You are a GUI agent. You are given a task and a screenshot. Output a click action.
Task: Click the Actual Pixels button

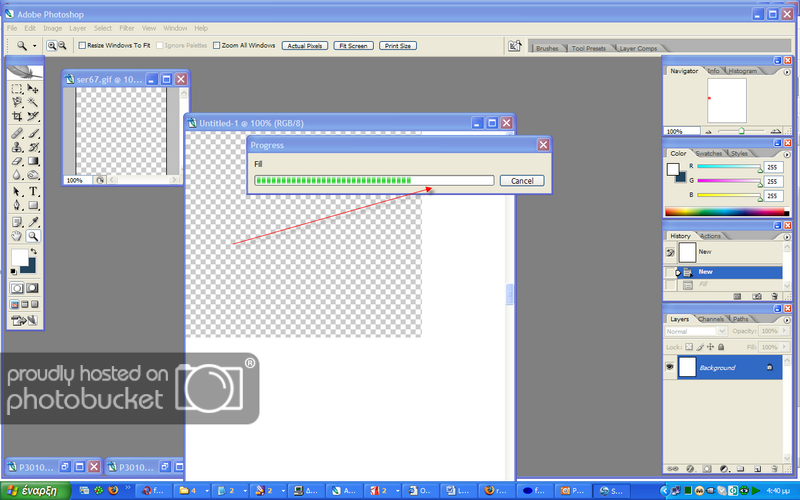[305, 45]
